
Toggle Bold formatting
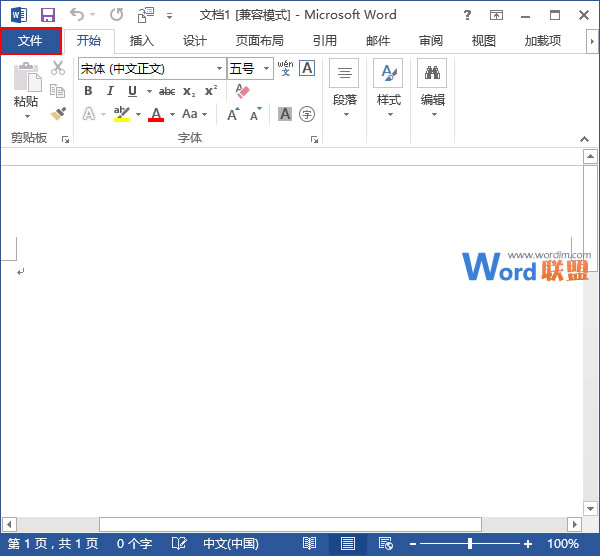[x=88, y=91]
